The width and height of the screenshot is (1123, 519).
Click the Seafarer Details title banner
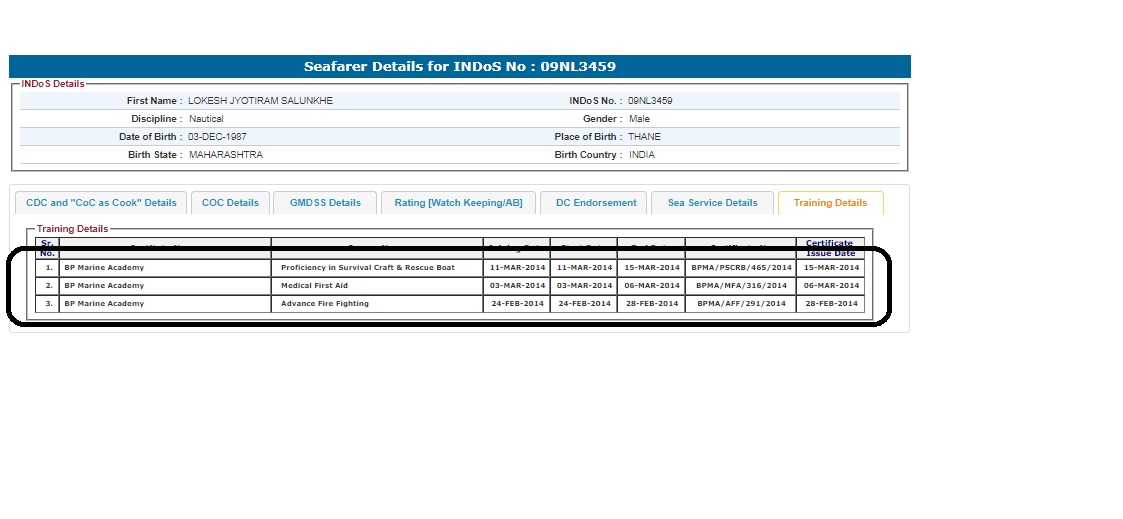(x=460, y=67)
